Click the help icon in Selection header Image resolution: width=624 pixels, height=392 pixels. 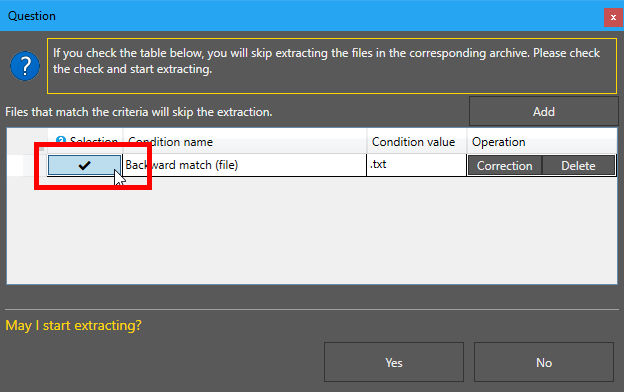pos(61,141)
